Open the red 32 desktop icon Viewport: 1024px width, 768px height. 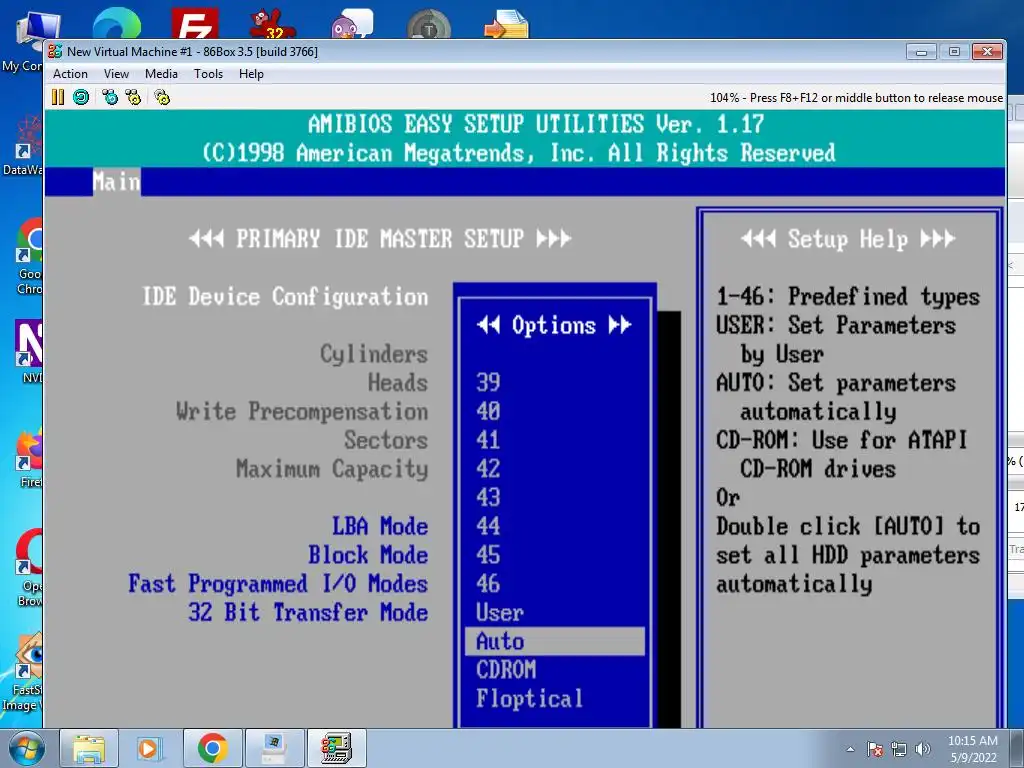[273, 23]
